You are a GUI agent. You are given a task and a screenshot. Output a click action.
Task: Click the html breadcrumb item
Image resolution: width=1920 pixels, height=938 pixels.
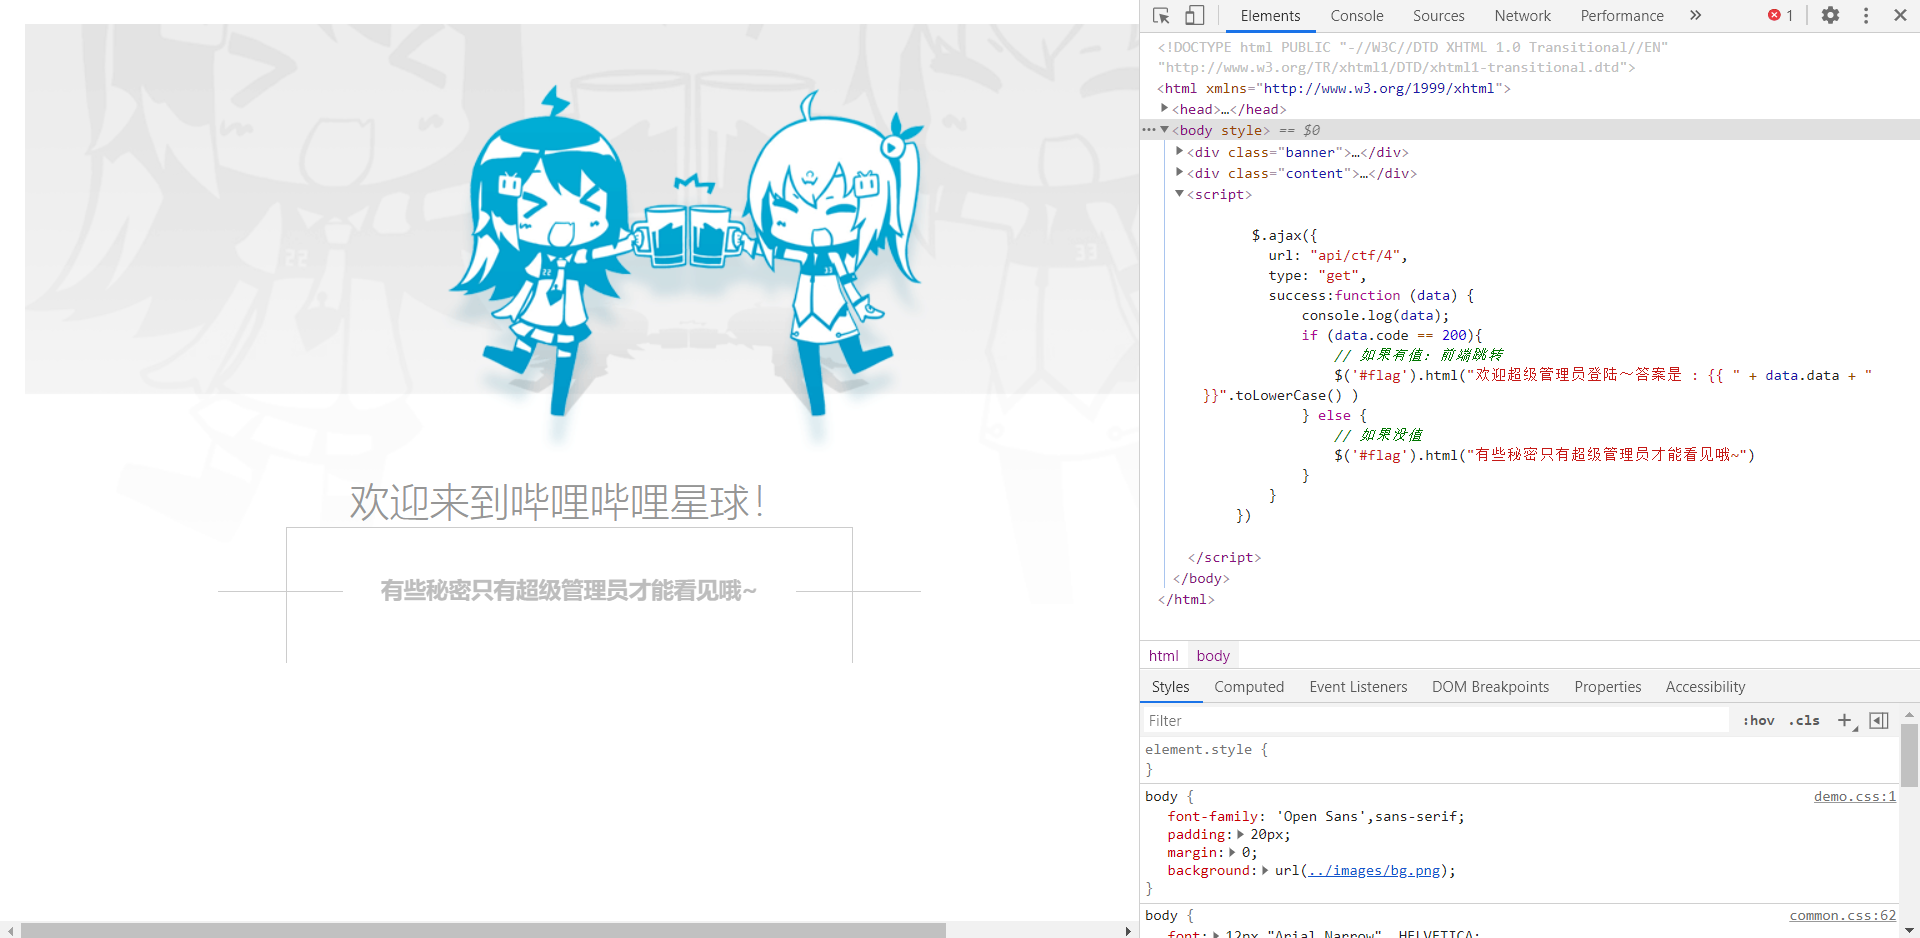coord(1163,656)
